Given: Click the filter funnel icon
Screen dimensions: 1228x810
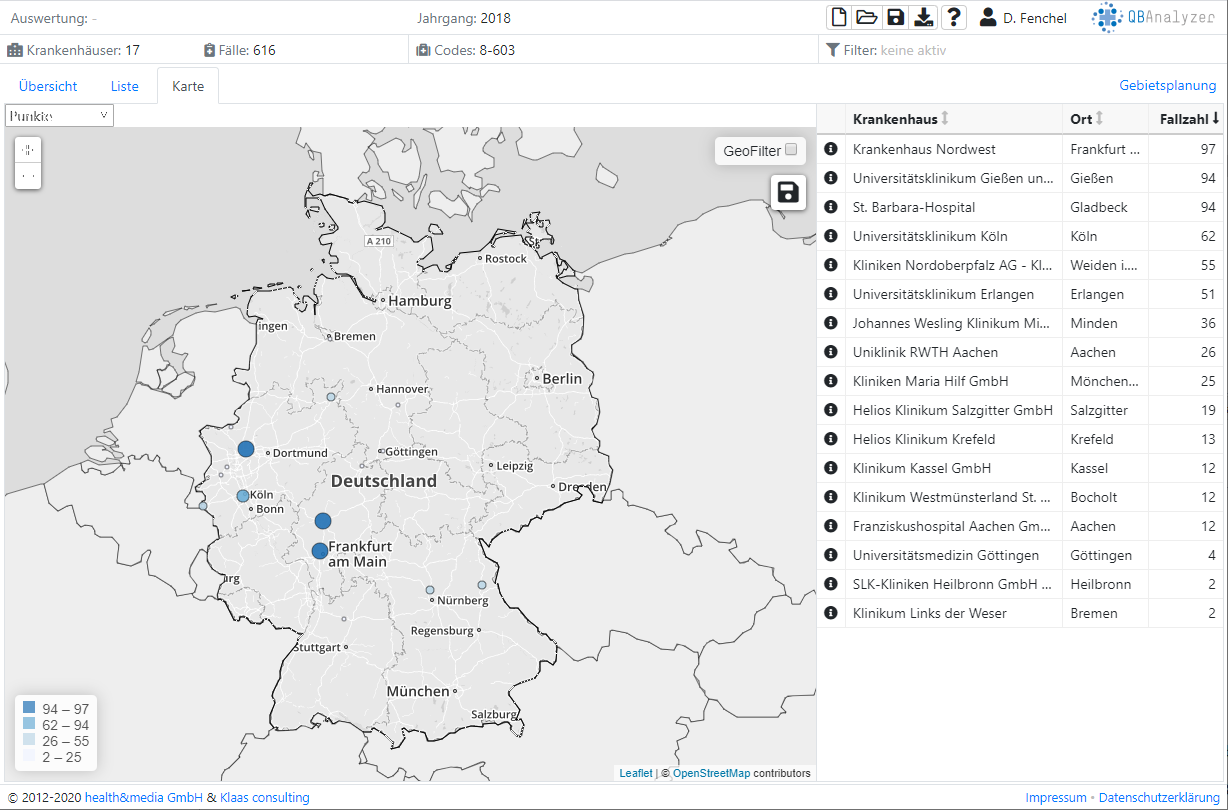Looking at the screenshot, I should [832, 50].
